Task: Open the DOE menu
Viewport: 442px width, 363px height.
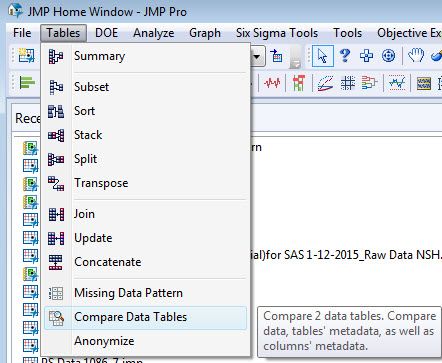Action: point(106,33)
